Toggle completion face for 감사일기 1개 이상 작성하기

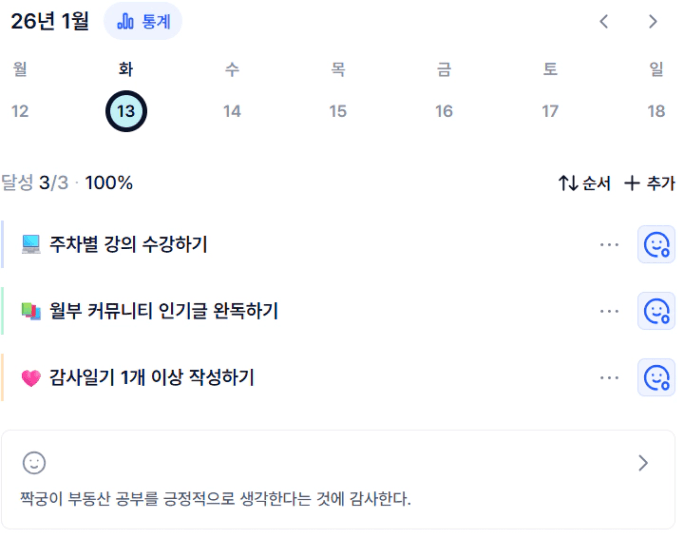tap(656, 377)
